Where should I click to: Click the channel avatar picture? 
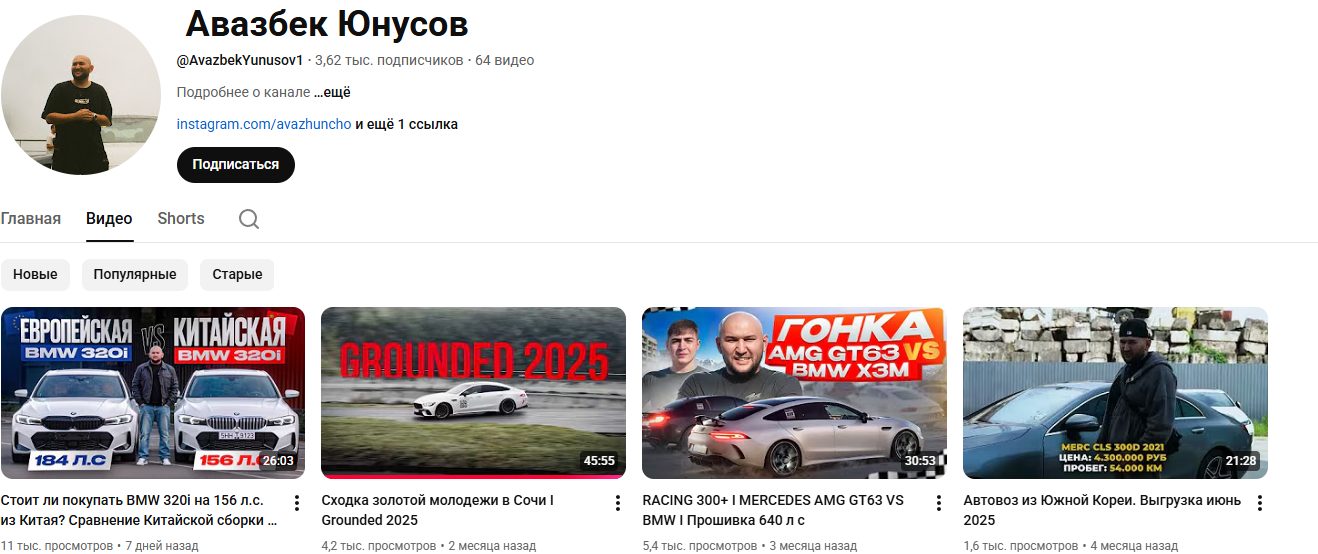(x=81, y=95)
